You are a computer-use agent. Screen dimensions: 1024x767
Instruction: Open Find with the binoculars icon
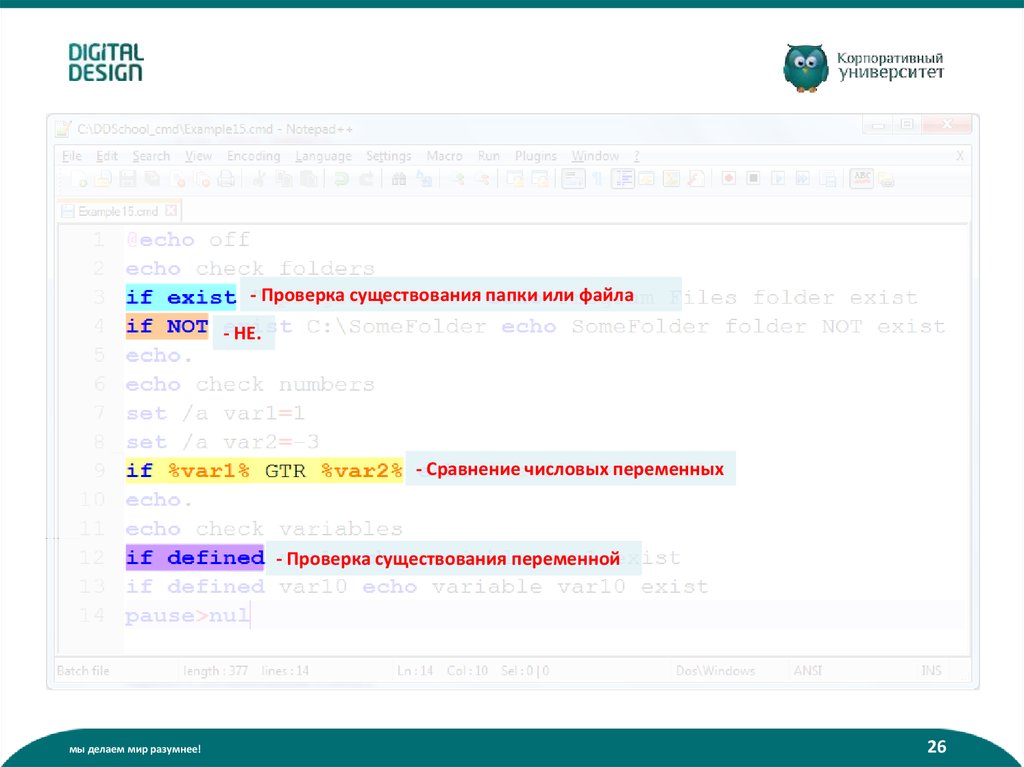click(398, 179)
